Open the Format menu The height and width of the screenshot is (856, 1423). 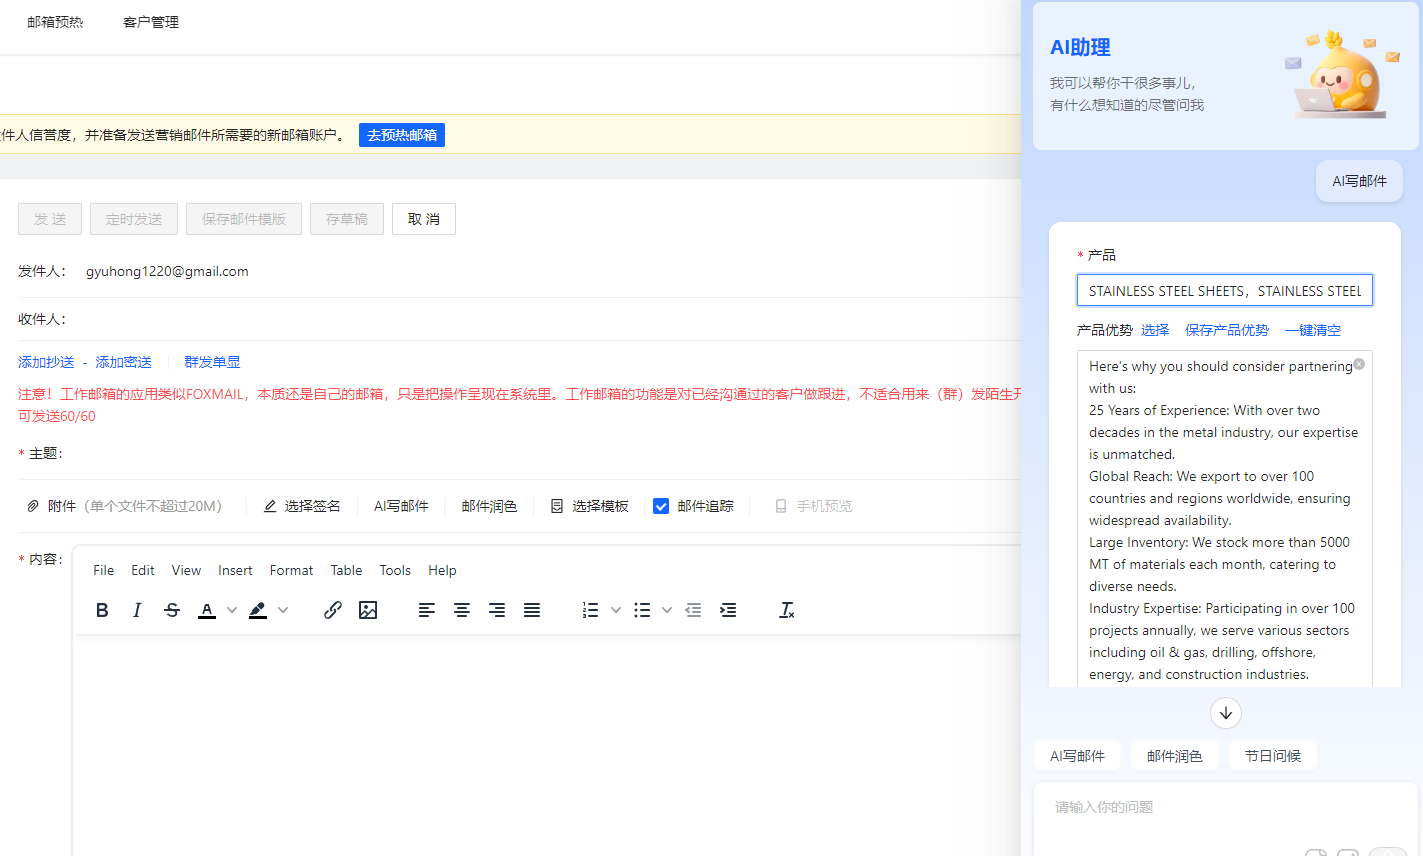click(291, 570)
